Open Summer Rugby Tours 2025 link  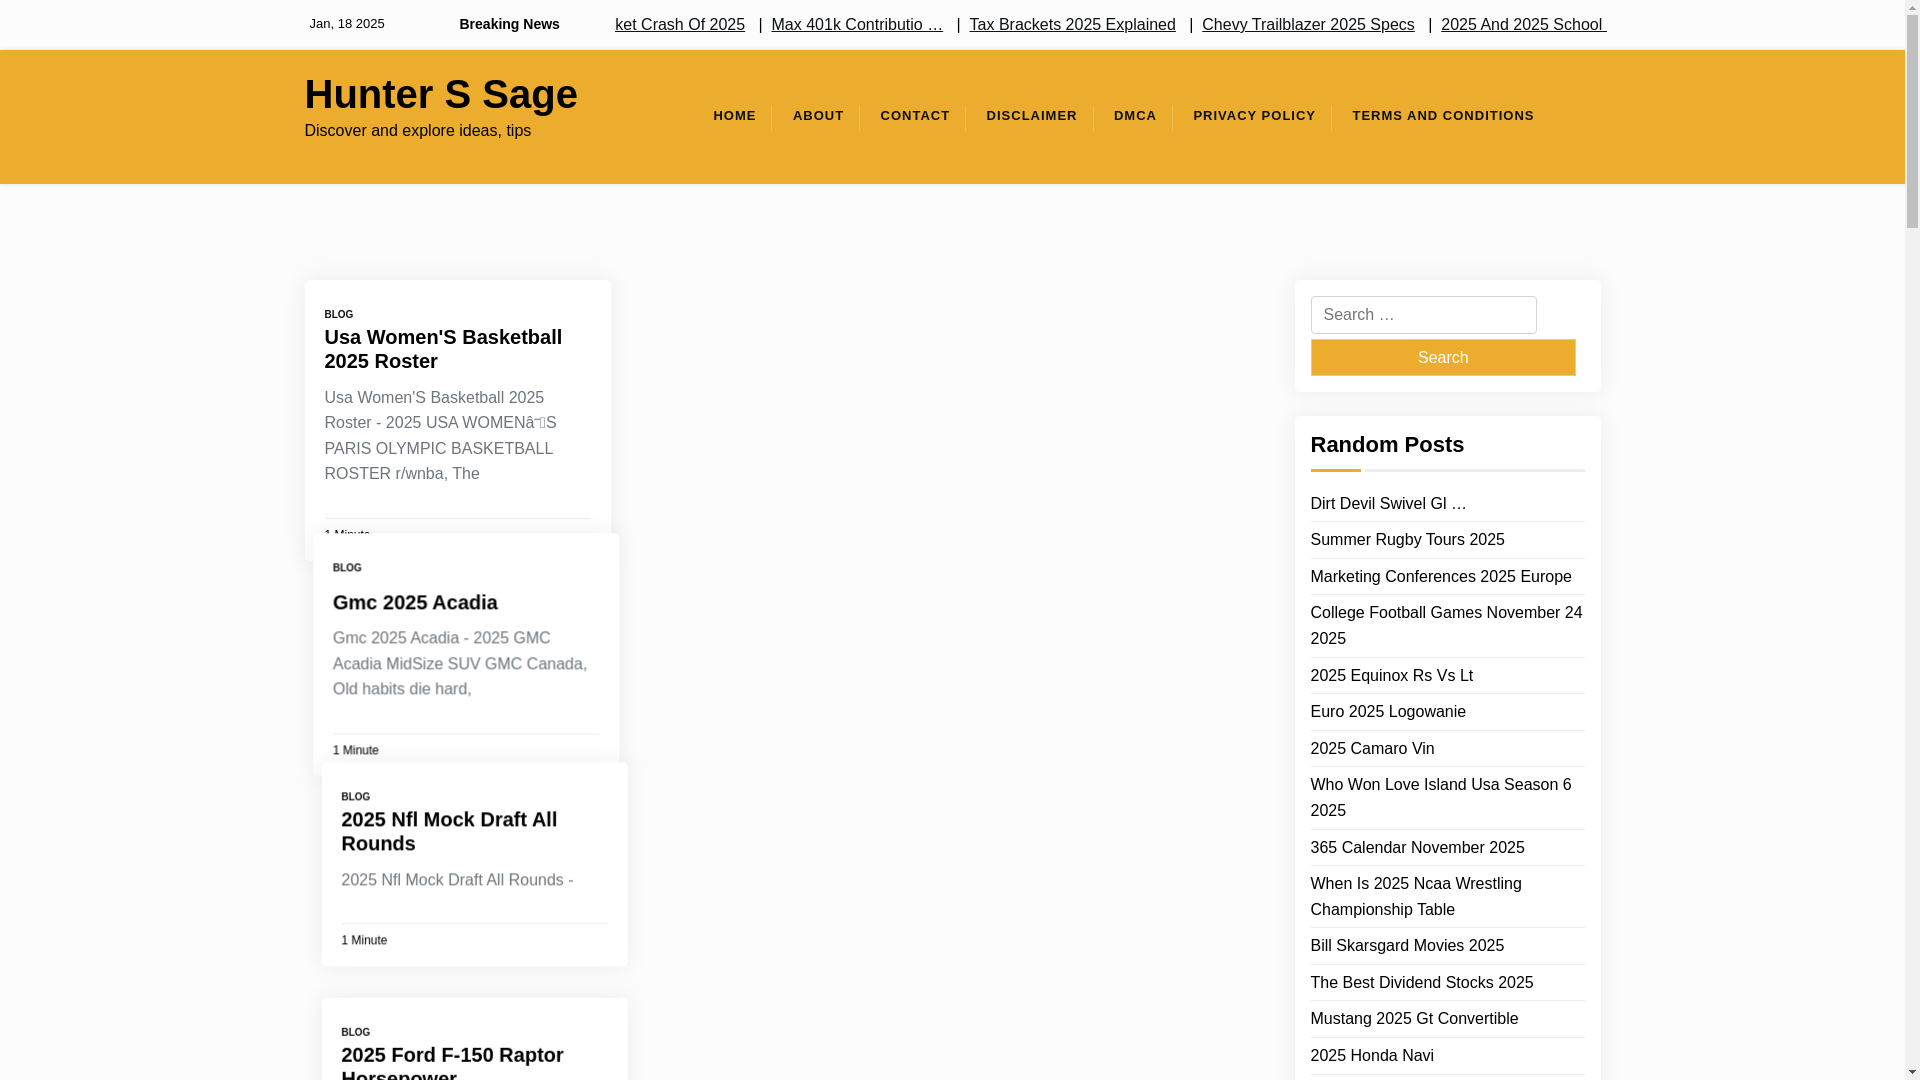(1407, 540)
